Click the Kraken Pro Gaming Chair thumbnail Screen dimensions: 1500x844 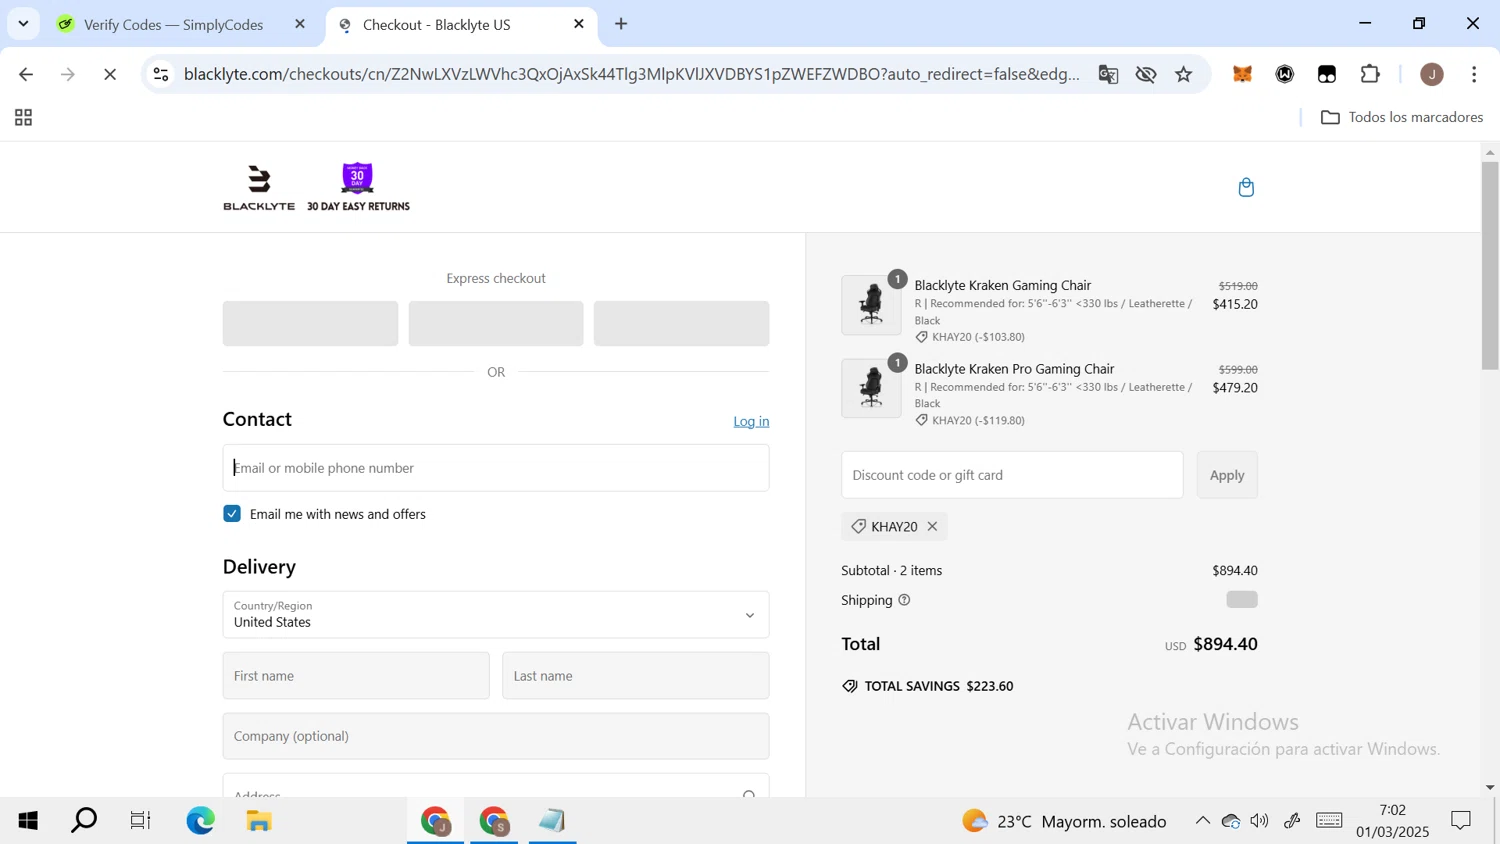pyautogui.click(x=871, y=388)
